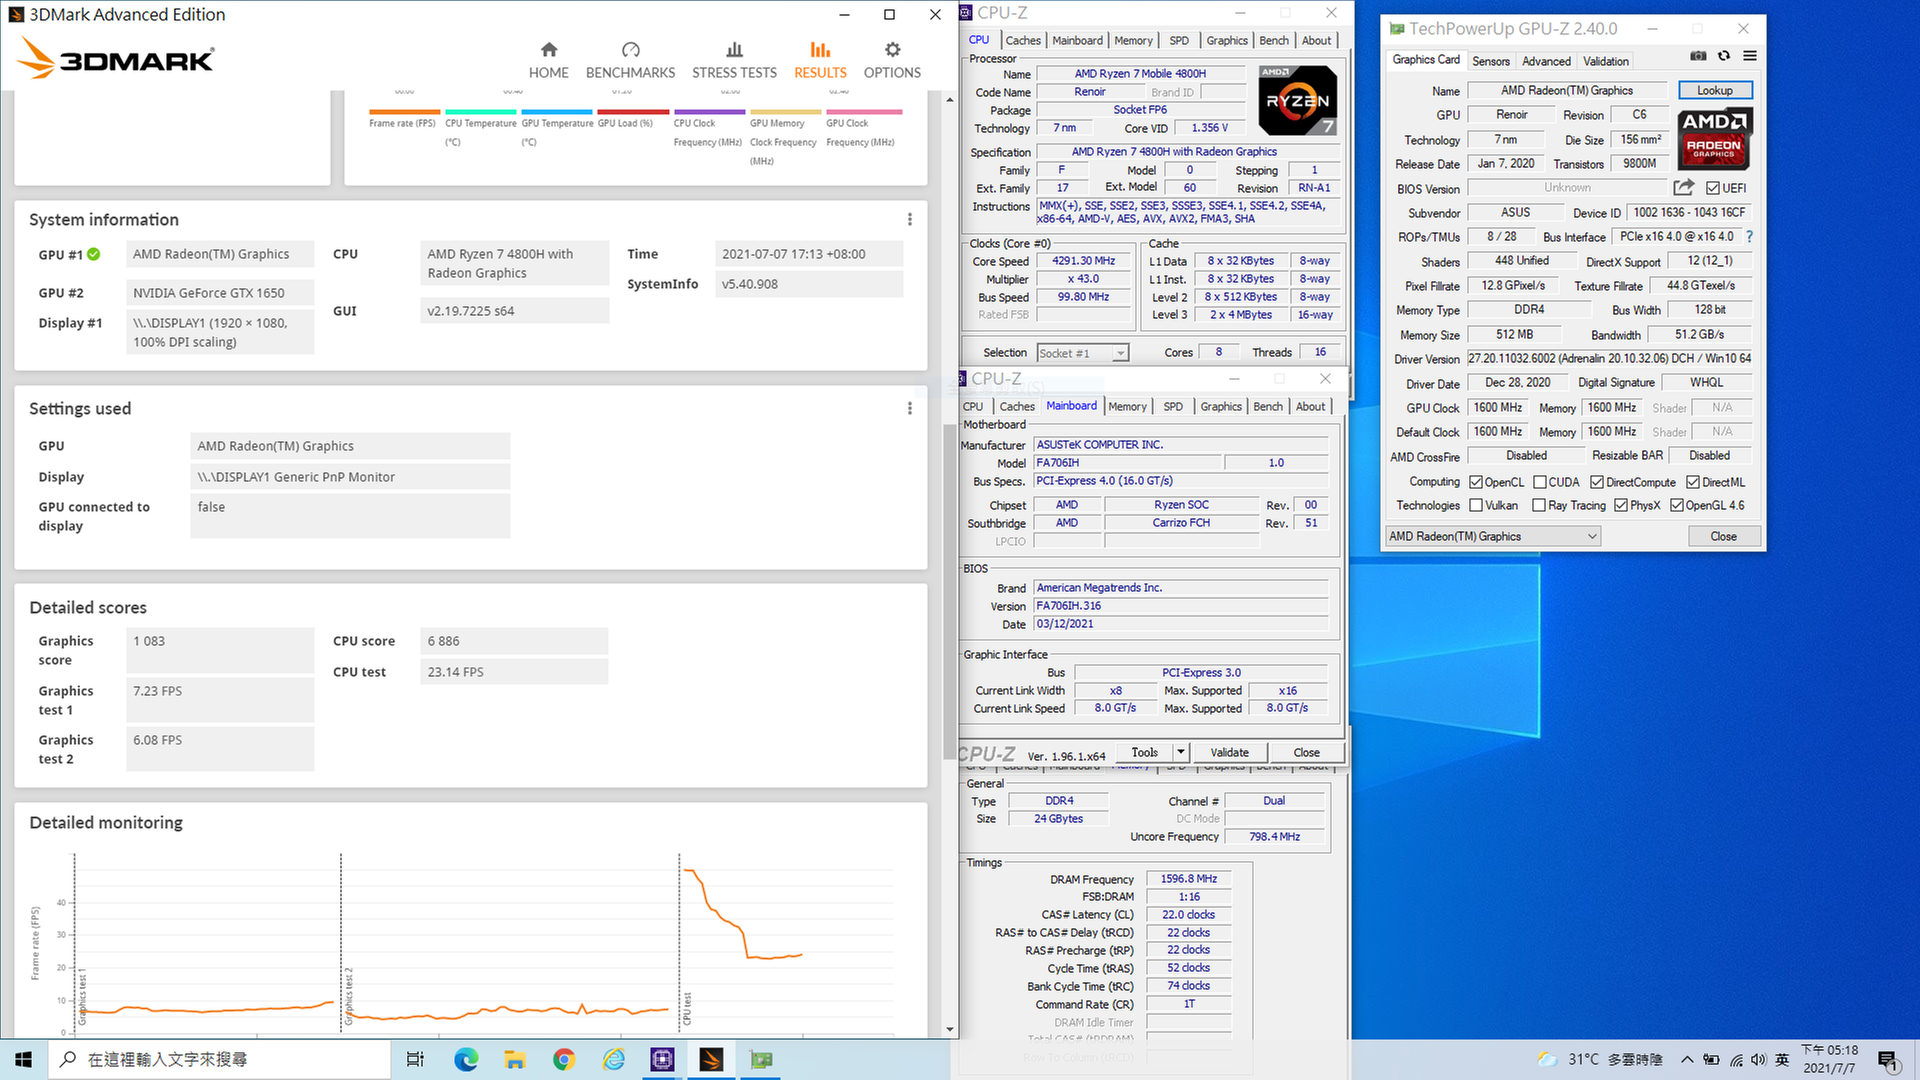Open OPTIONS gear icon in 3DMark
Screen dimensions: 1920x1080
click(x=892, y=50)
